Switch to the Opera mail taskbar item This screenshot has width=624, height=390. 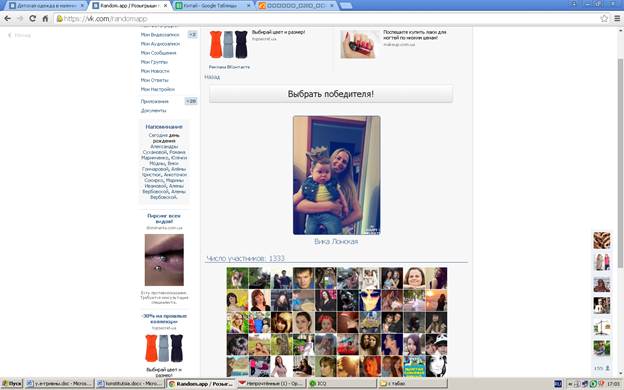pyautogui.click(x=271, y=384)
